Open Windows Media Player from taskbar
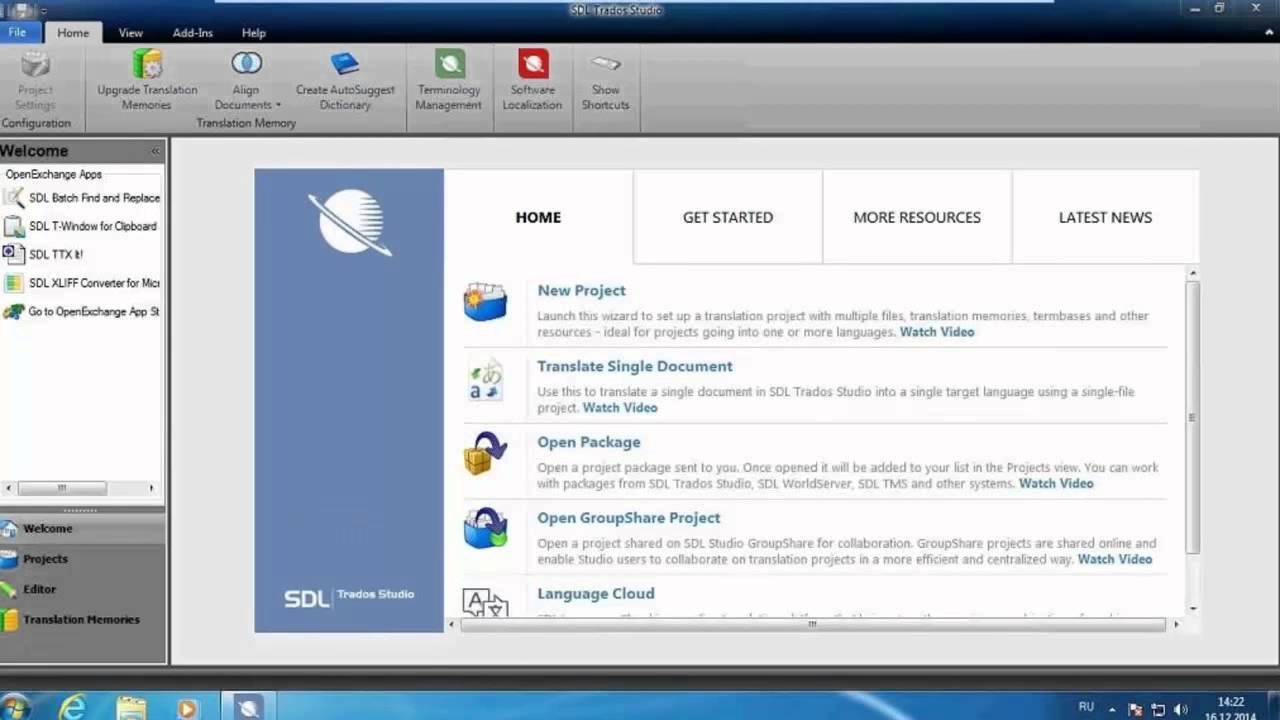 tap(187, 708)
